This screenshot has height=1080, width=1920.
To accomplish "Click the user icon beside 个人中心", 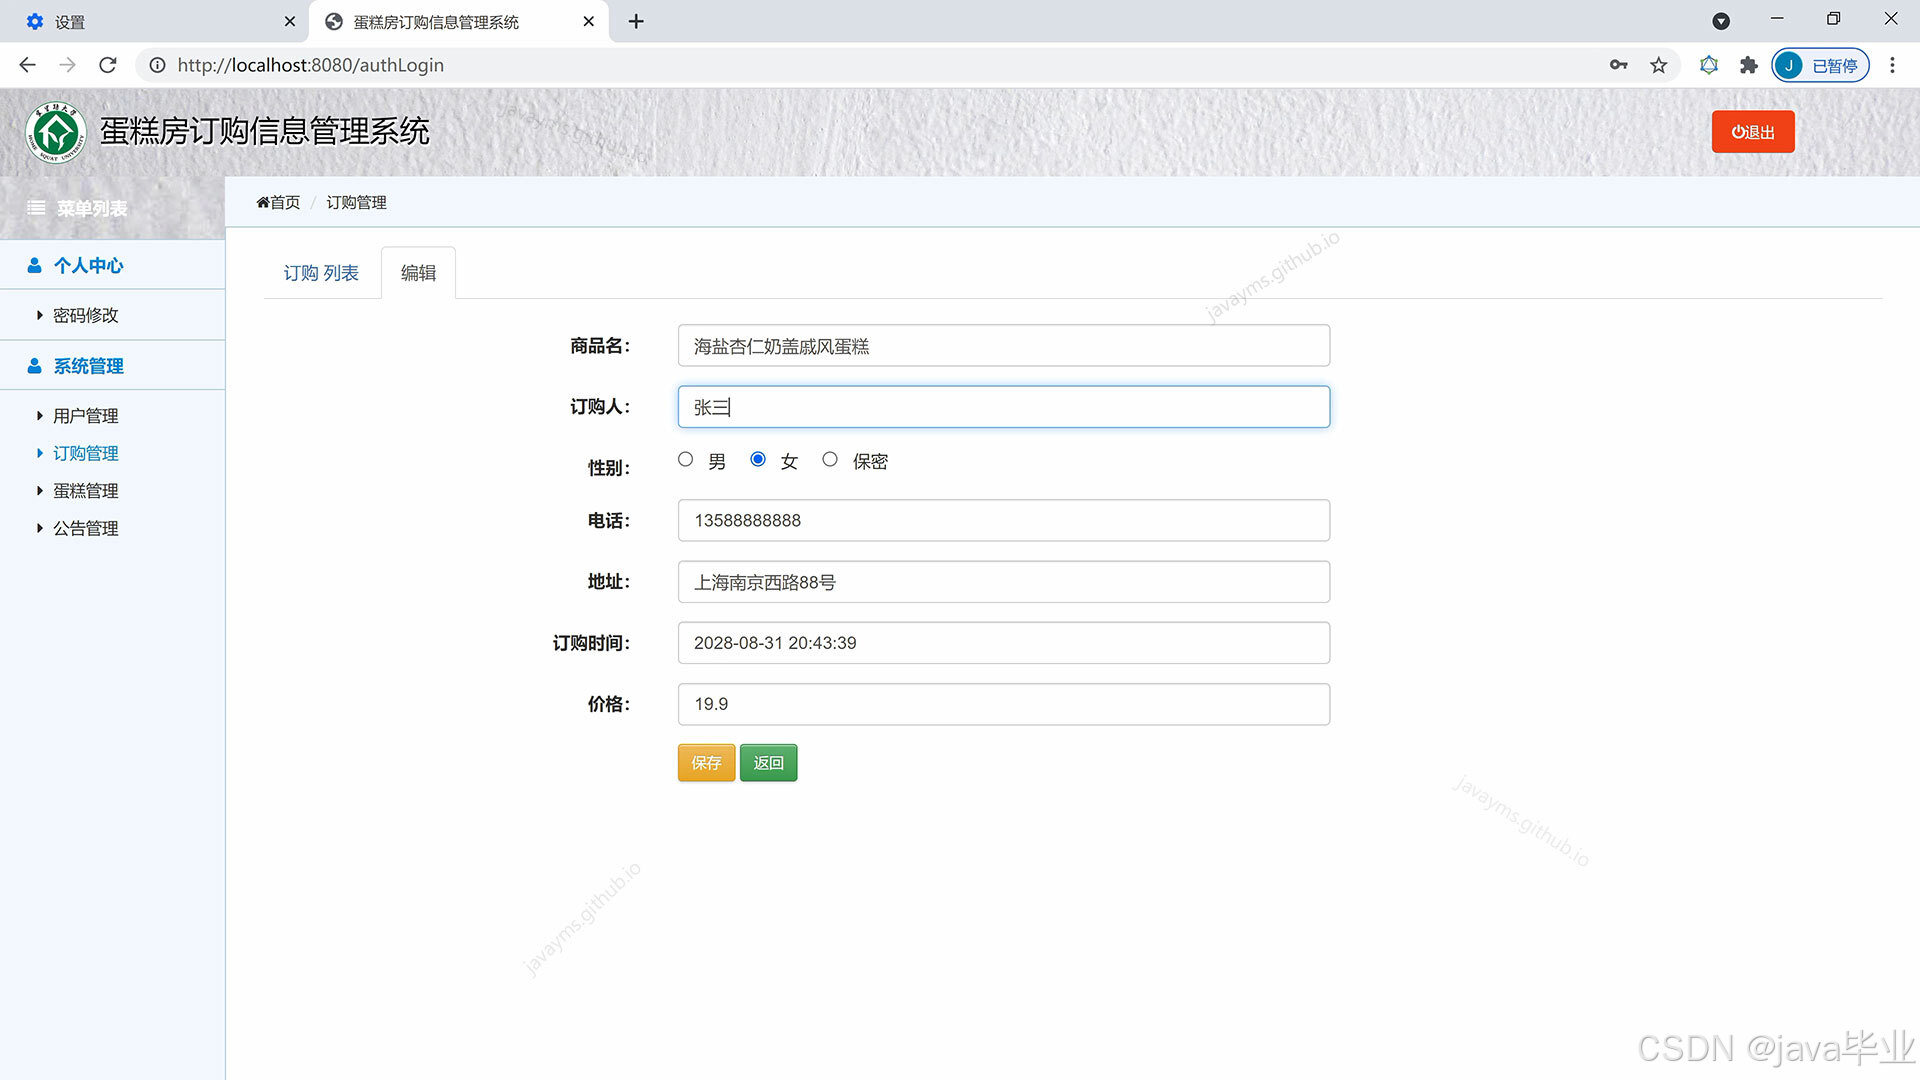I will click(x=34, y=265).
